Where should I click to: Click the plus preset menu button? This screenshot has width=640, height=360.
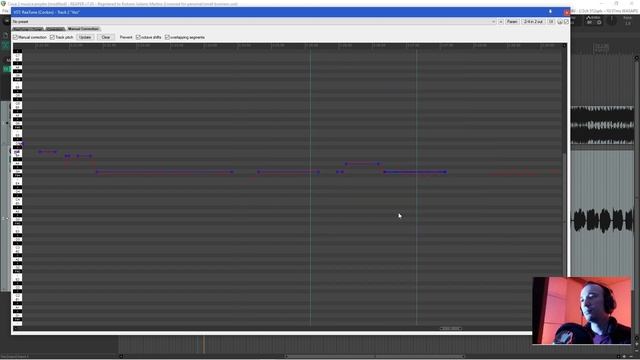click(x=501, y=21)
